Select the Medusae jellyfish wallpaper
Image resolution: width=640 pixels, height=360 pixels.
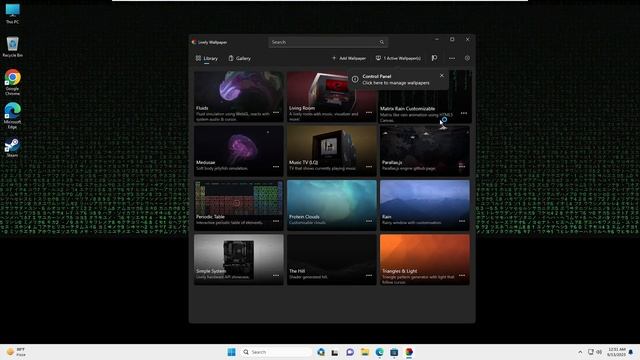(x=238, y=151)
